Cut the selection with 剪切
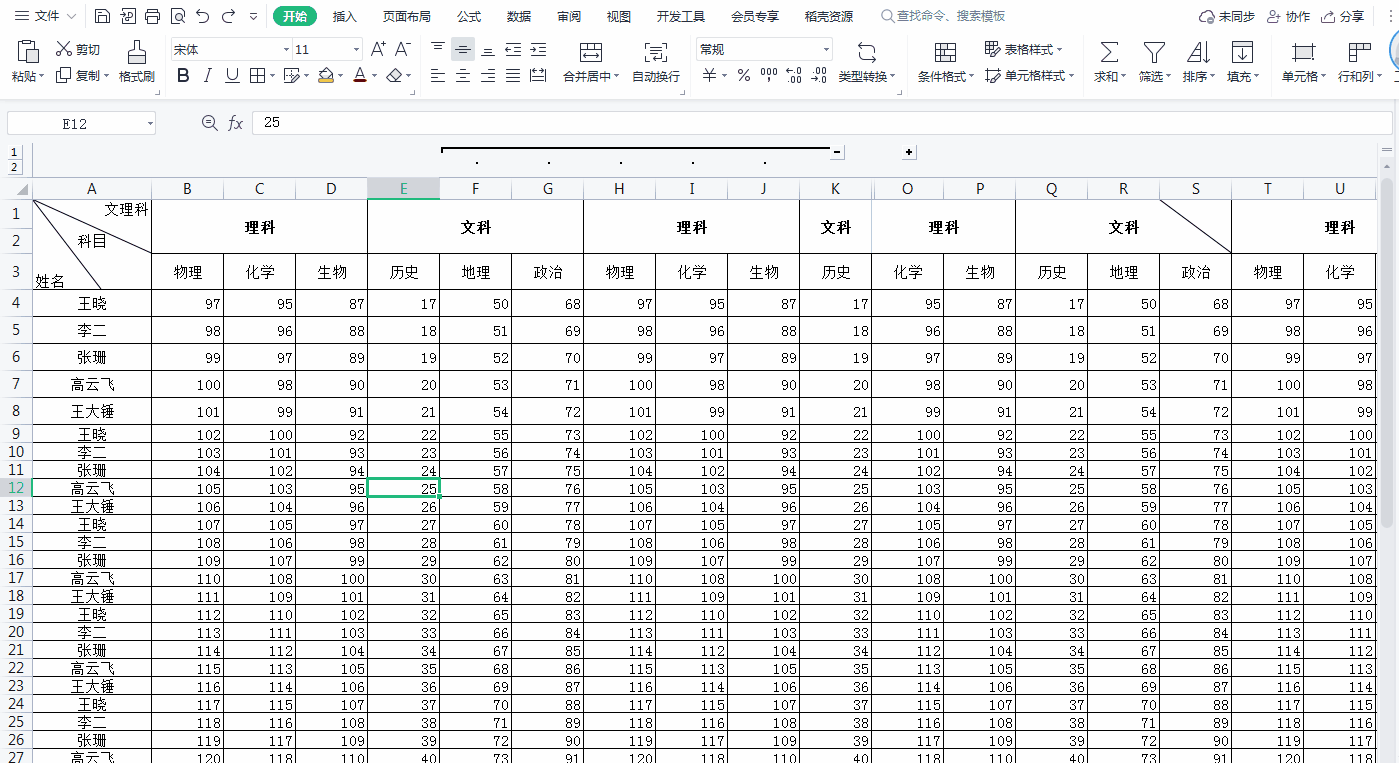Screen dimensions: 1399x763 (x=78, y=49)
